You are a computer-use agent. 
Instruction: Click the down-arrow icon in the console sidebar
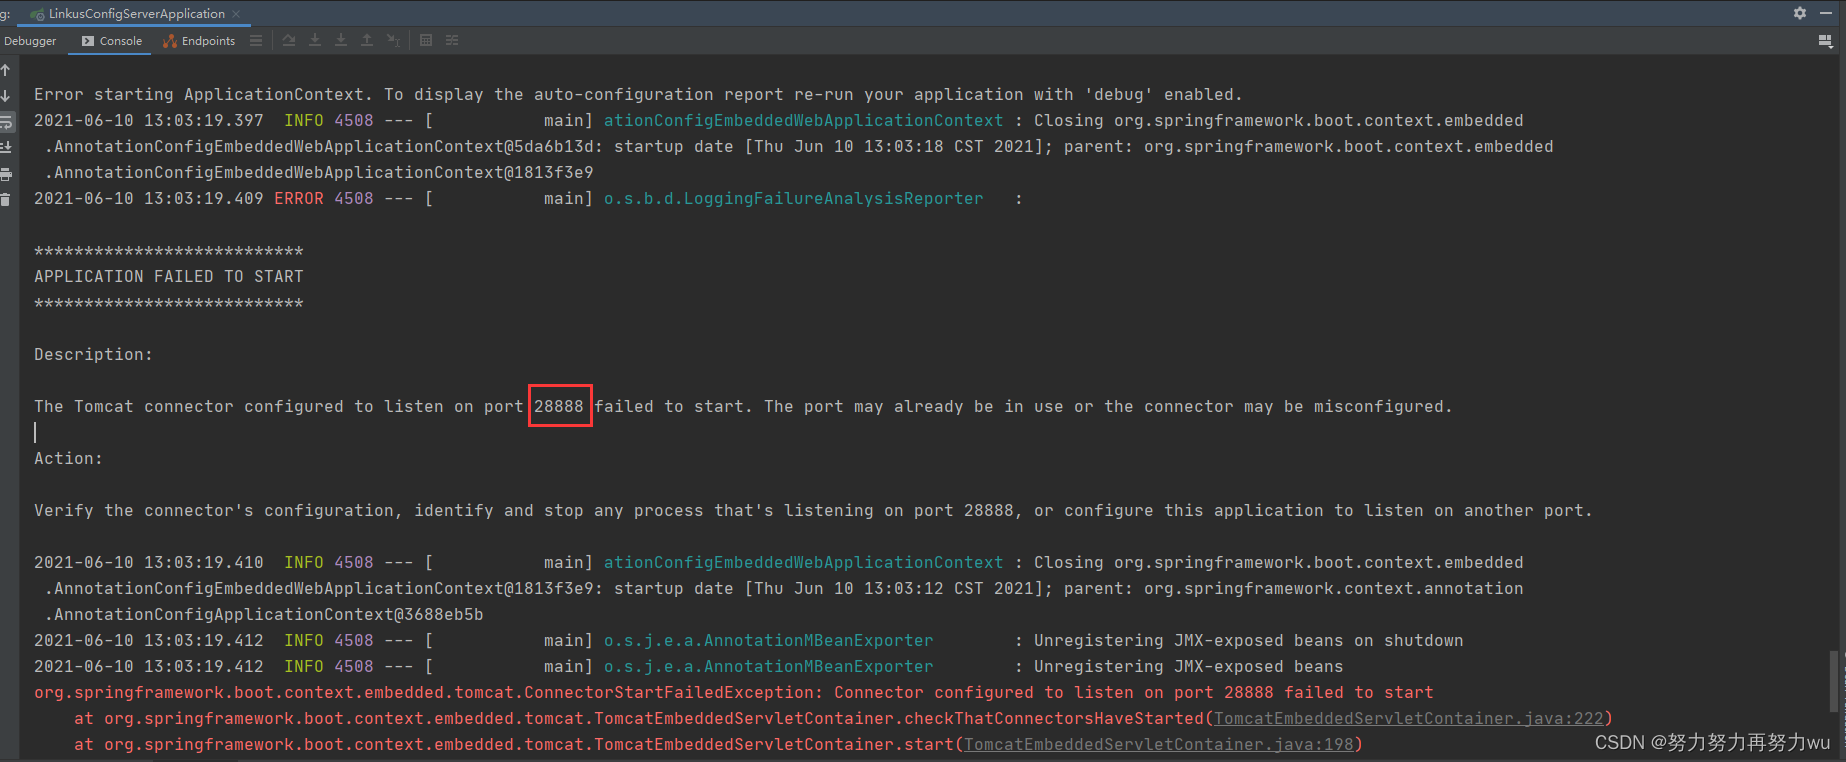pos(6,96)
